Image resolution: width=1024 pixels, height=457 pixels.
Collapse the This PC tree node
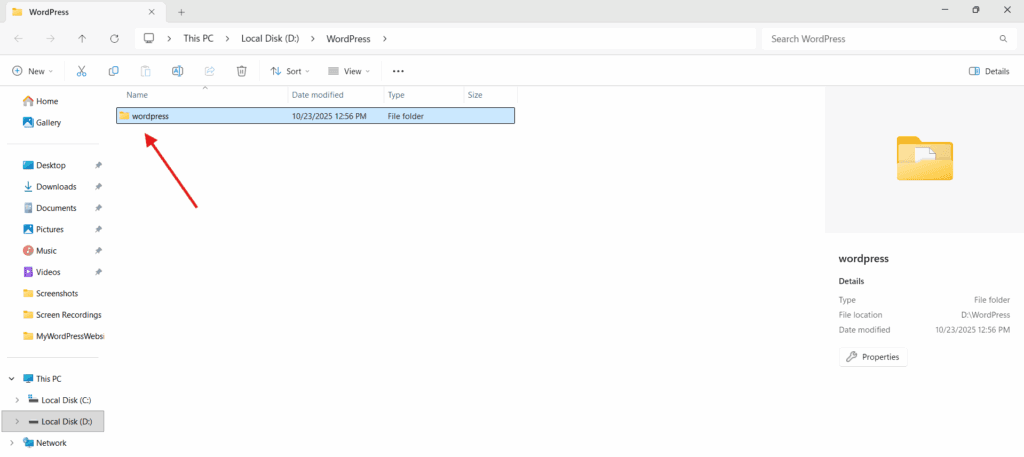point(11,379)
